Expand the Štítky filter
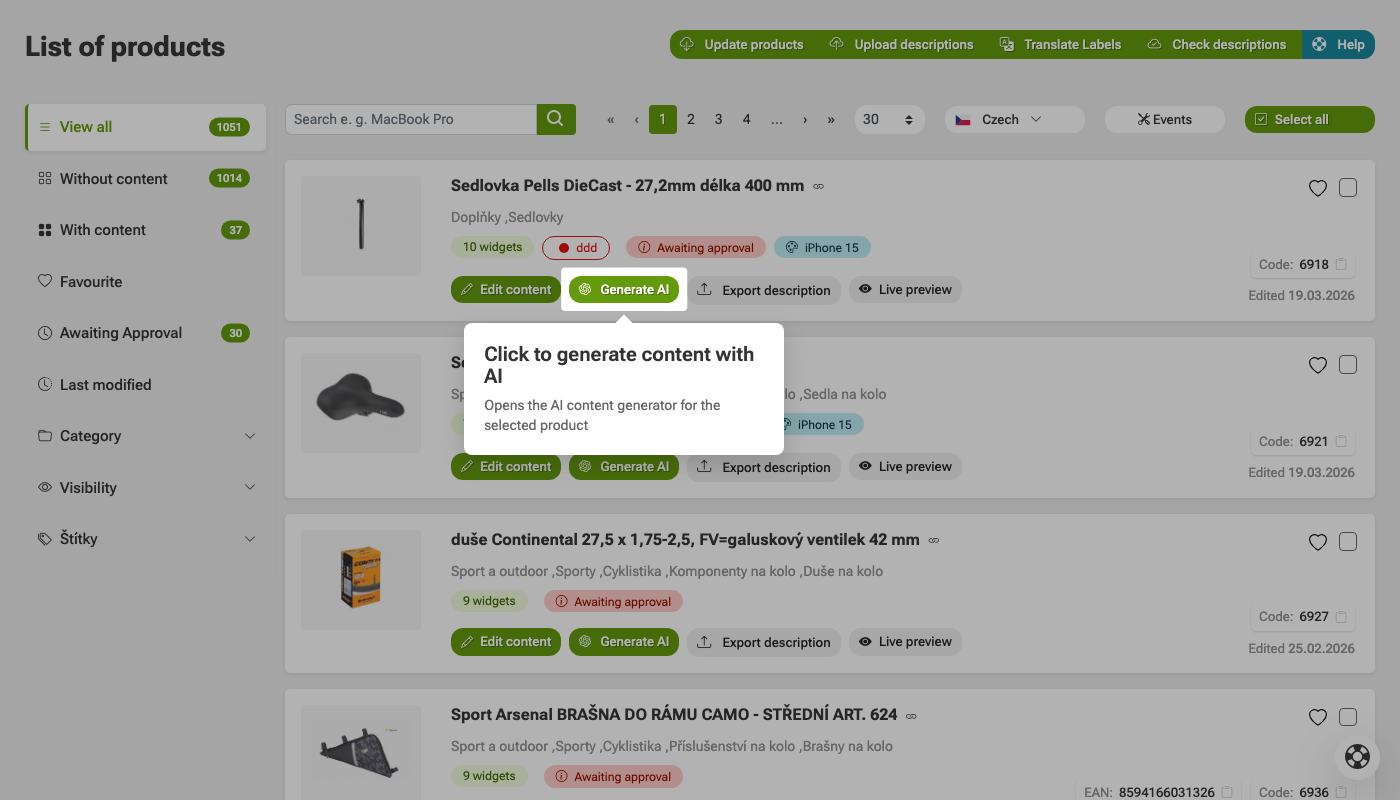Image resolution: width=1400 pixels, height=800 pixels. [x=146, y=539]
